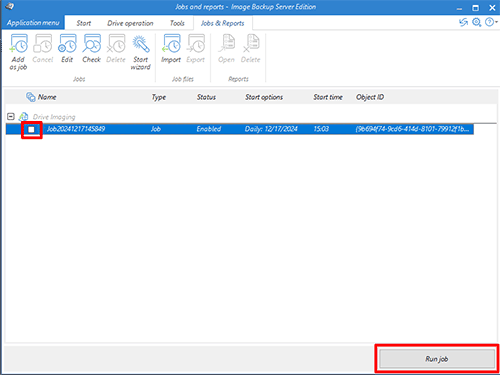Click the 15:03 start time cell

click(321, 129)
